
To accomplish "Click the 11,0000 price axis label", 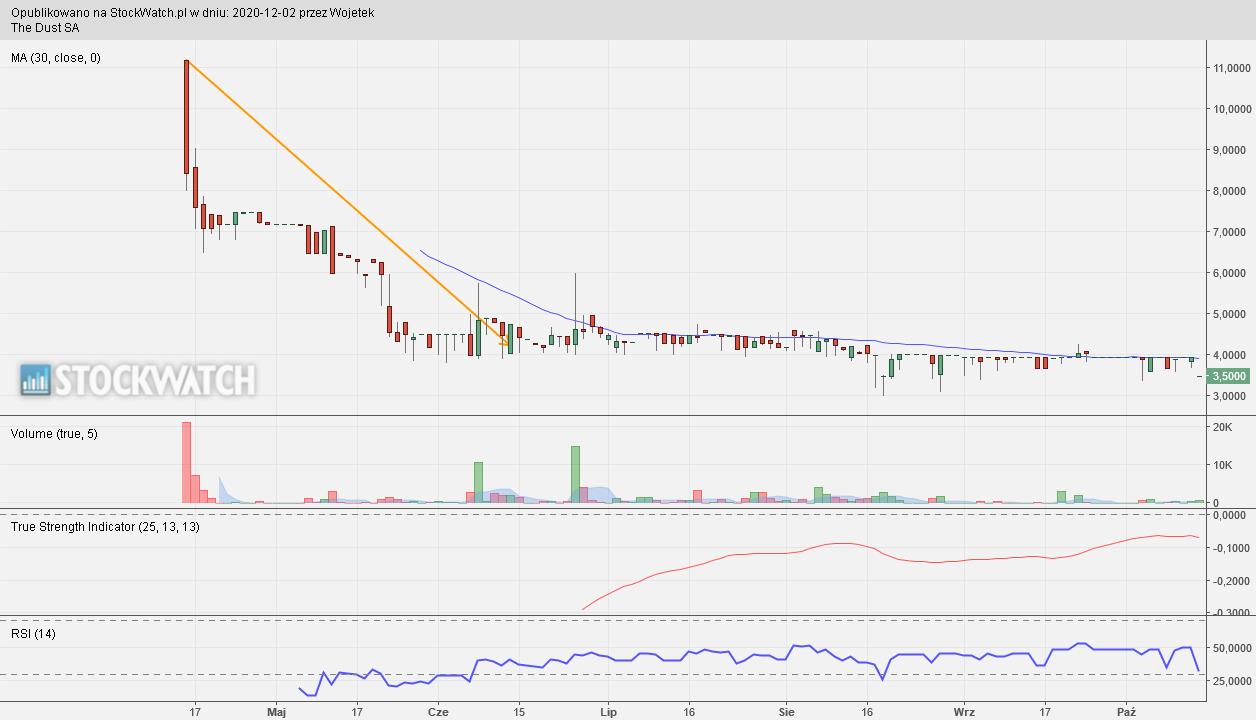I will point(1231,68).
